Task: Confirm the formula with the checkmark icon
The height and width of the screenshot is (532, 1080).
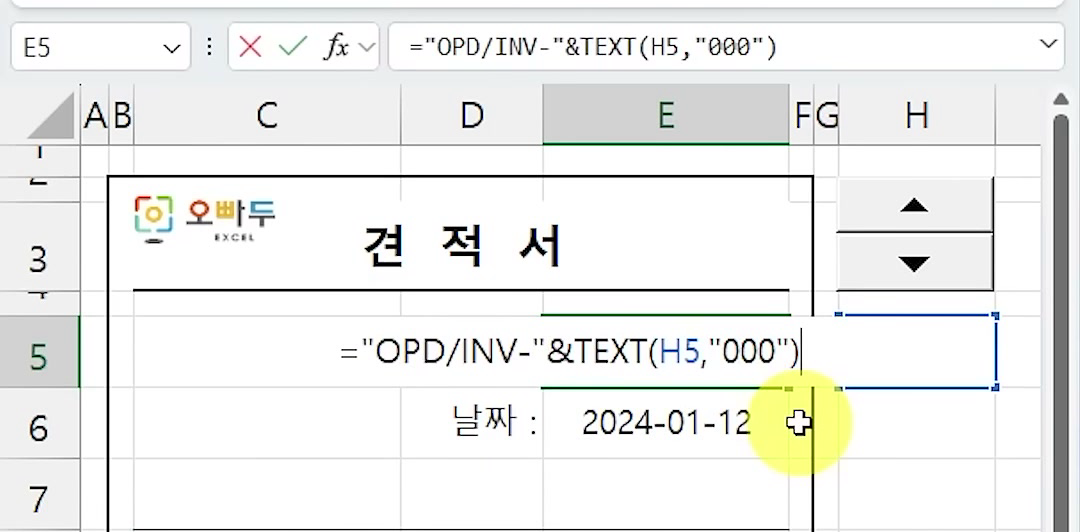Action: (x=291, y=47)
